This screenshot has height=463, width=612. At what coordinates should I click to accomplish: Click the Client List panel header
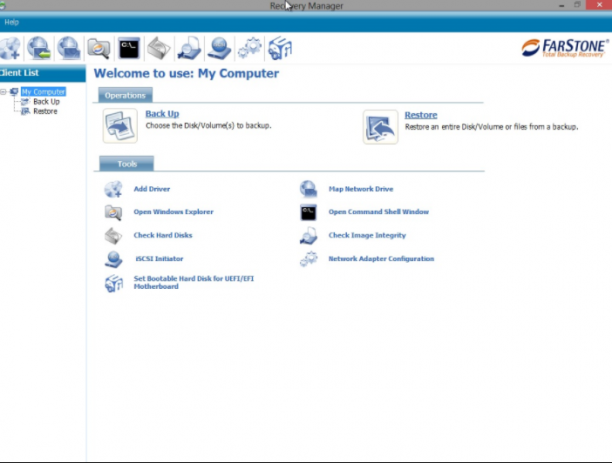43,73
